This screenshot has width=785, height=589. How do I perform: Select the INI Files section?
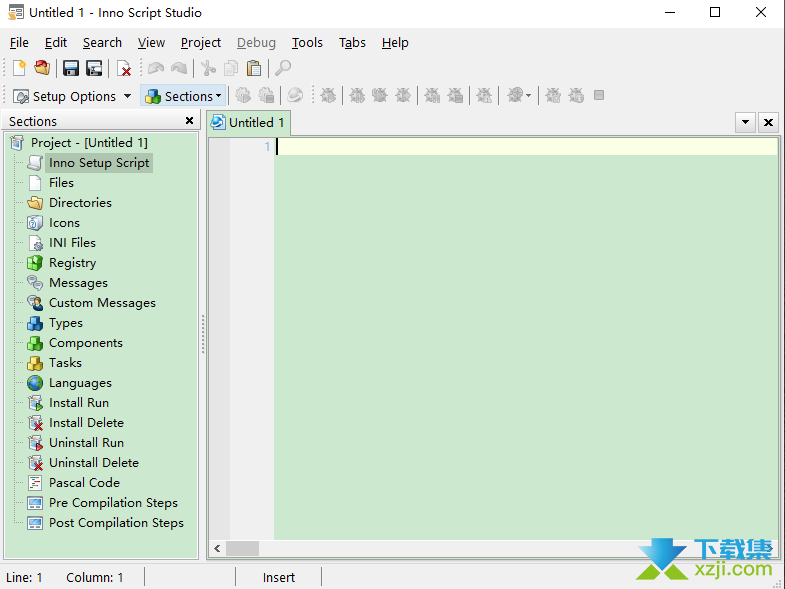click(72, 243)
